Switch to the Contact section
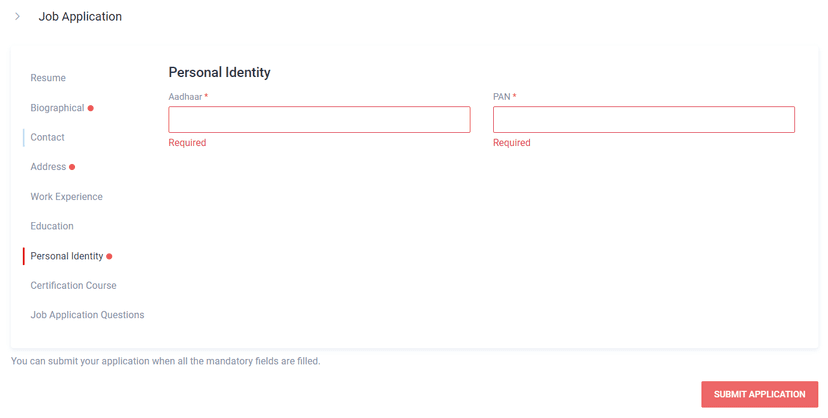The width and height of the screenshot is (828, 418). (x=47, y=137)
